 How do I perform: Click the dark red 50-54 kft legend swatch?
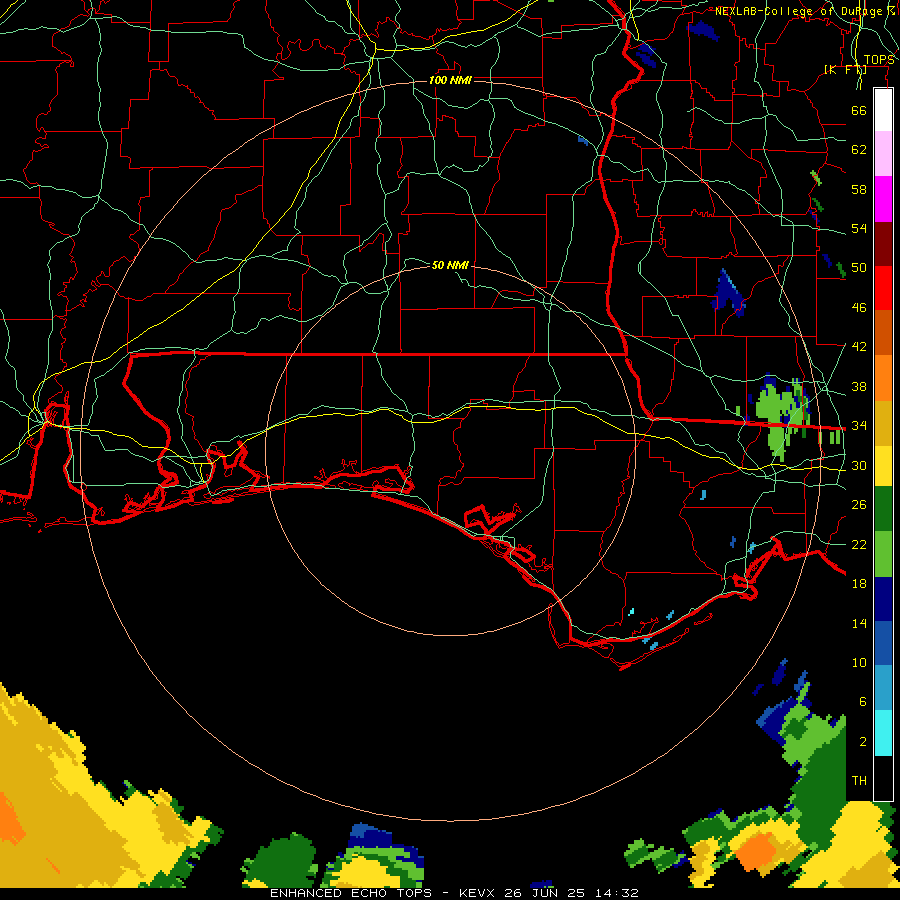pyautogui.click(x=883, y=243)
